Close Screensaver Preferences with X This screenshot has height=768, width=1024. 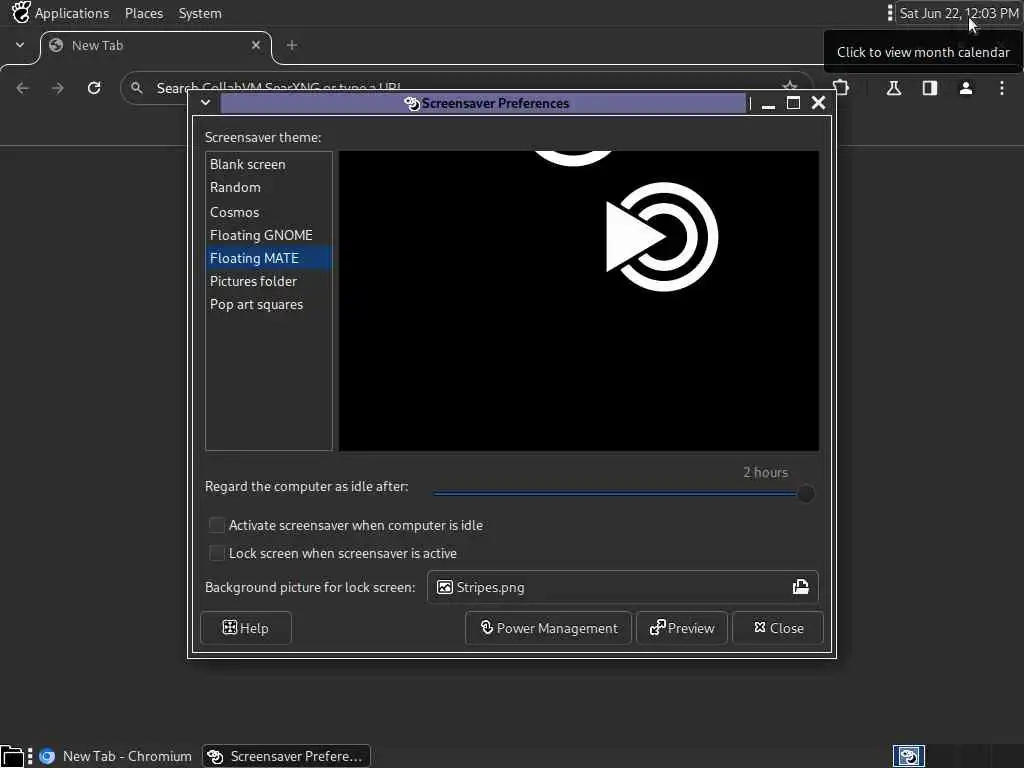[818, 103]
